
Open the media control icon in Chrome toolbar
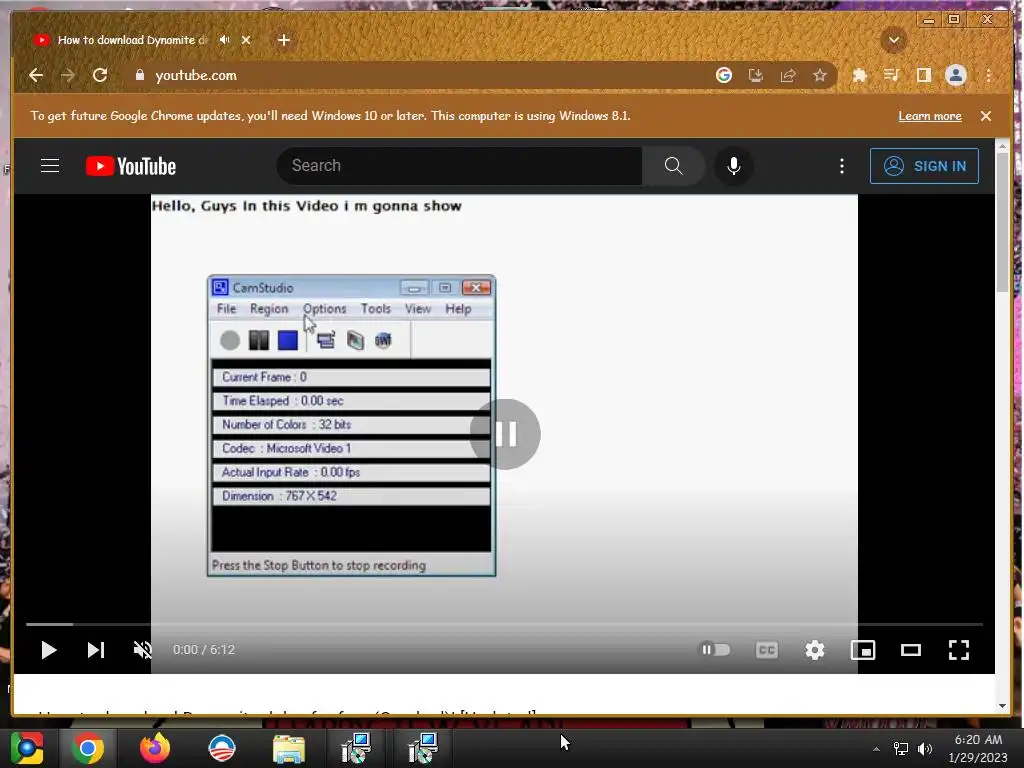tap(891, 75)
